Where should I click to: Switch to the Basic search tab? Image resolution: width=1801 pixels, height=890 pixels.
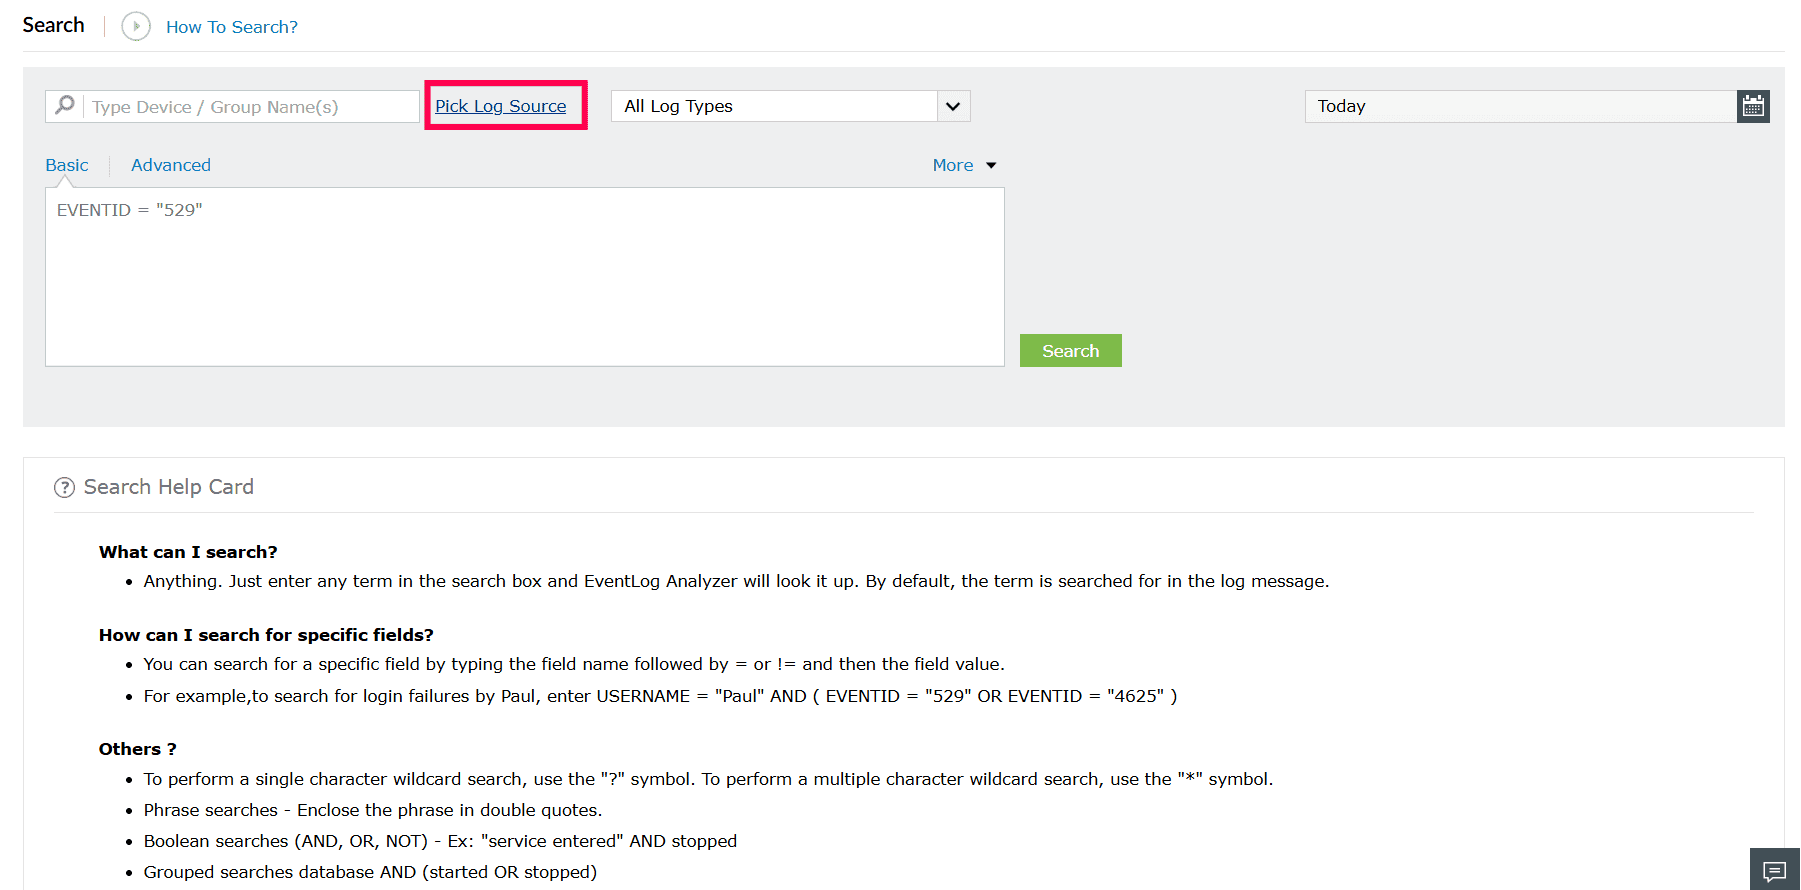click(67, 165)
